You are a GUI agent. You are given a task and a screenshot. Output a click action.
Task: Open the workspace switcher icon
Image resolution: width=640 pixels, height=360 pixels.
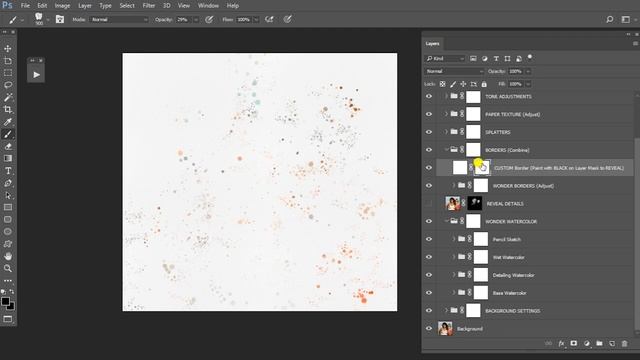coord(626,19)
